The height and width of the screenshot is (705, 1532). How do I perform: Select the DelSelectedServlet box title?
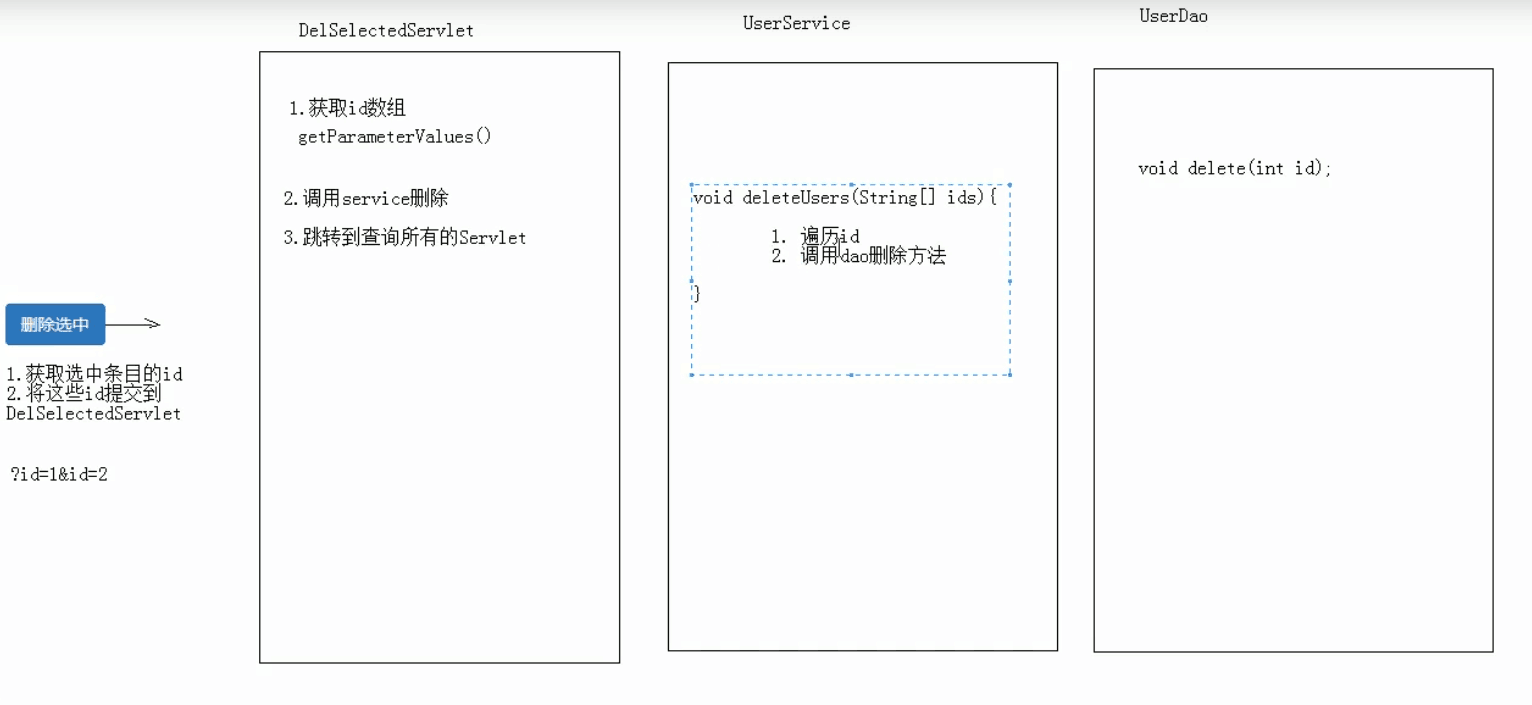coord(385,31)
